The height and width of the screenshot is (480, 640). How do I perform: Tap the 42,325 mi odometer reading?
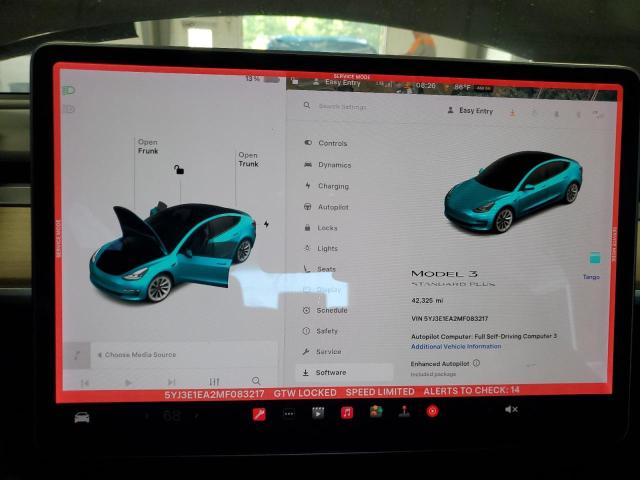427,300
